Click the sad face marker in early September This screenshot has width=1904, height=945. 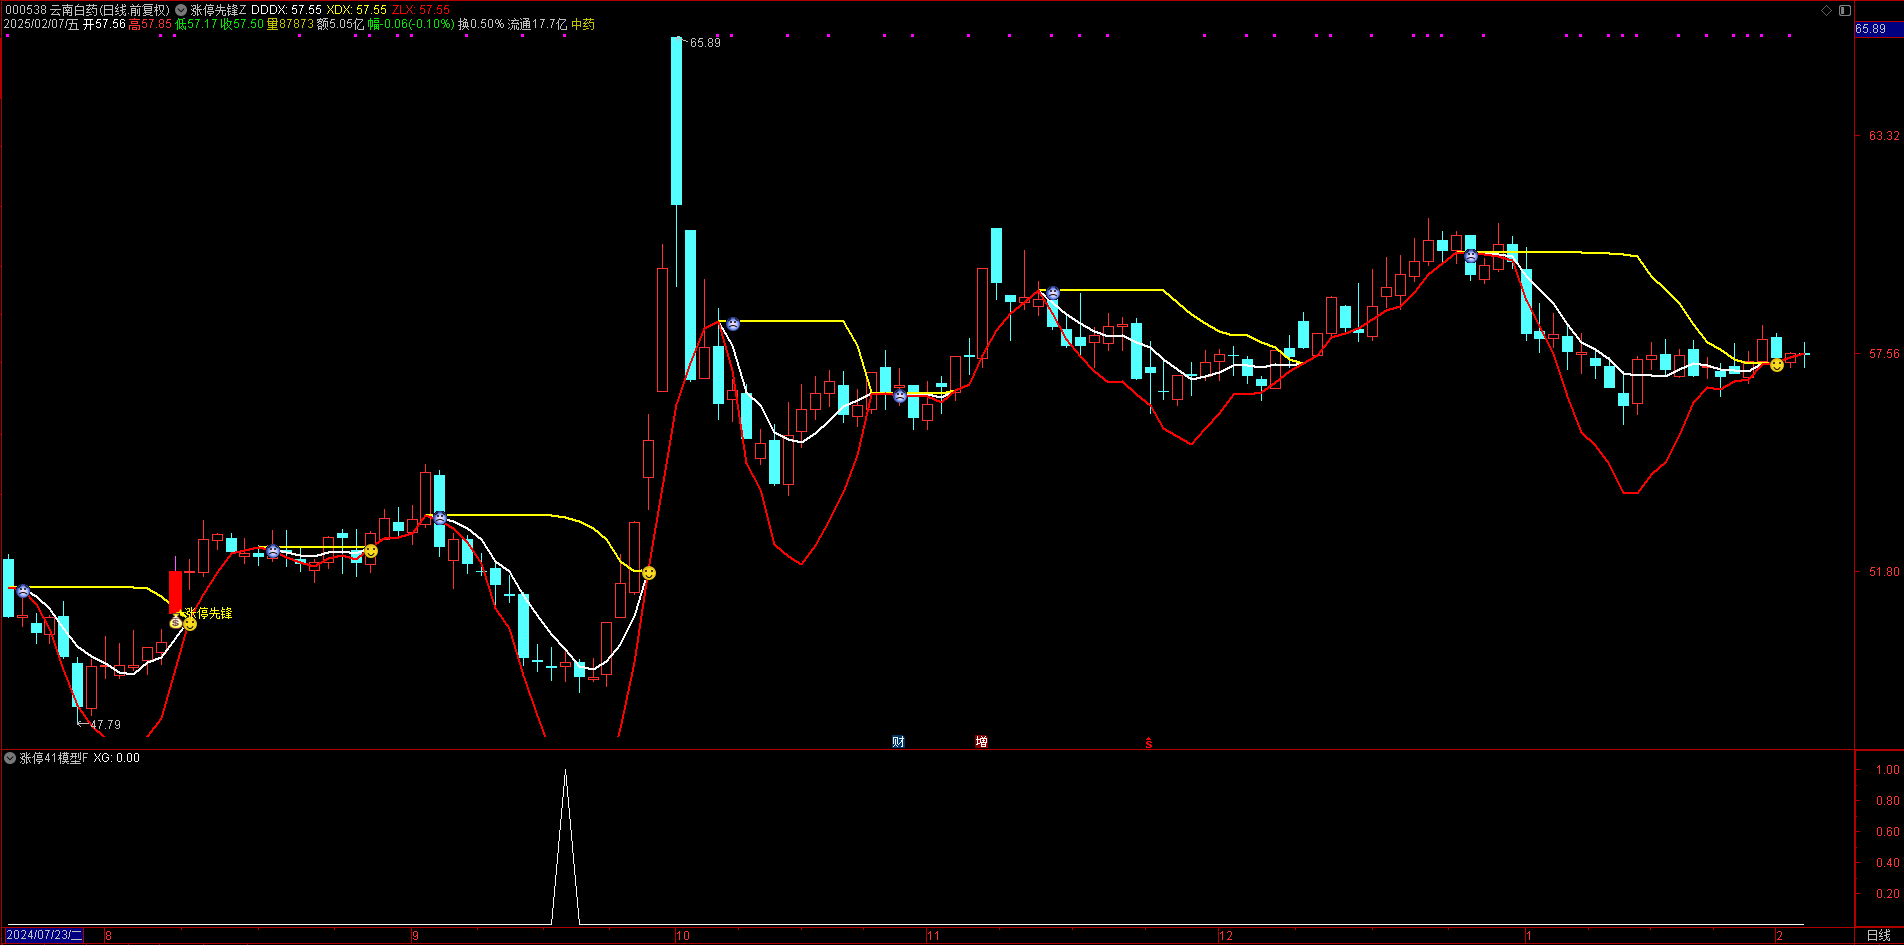point(440,518)
